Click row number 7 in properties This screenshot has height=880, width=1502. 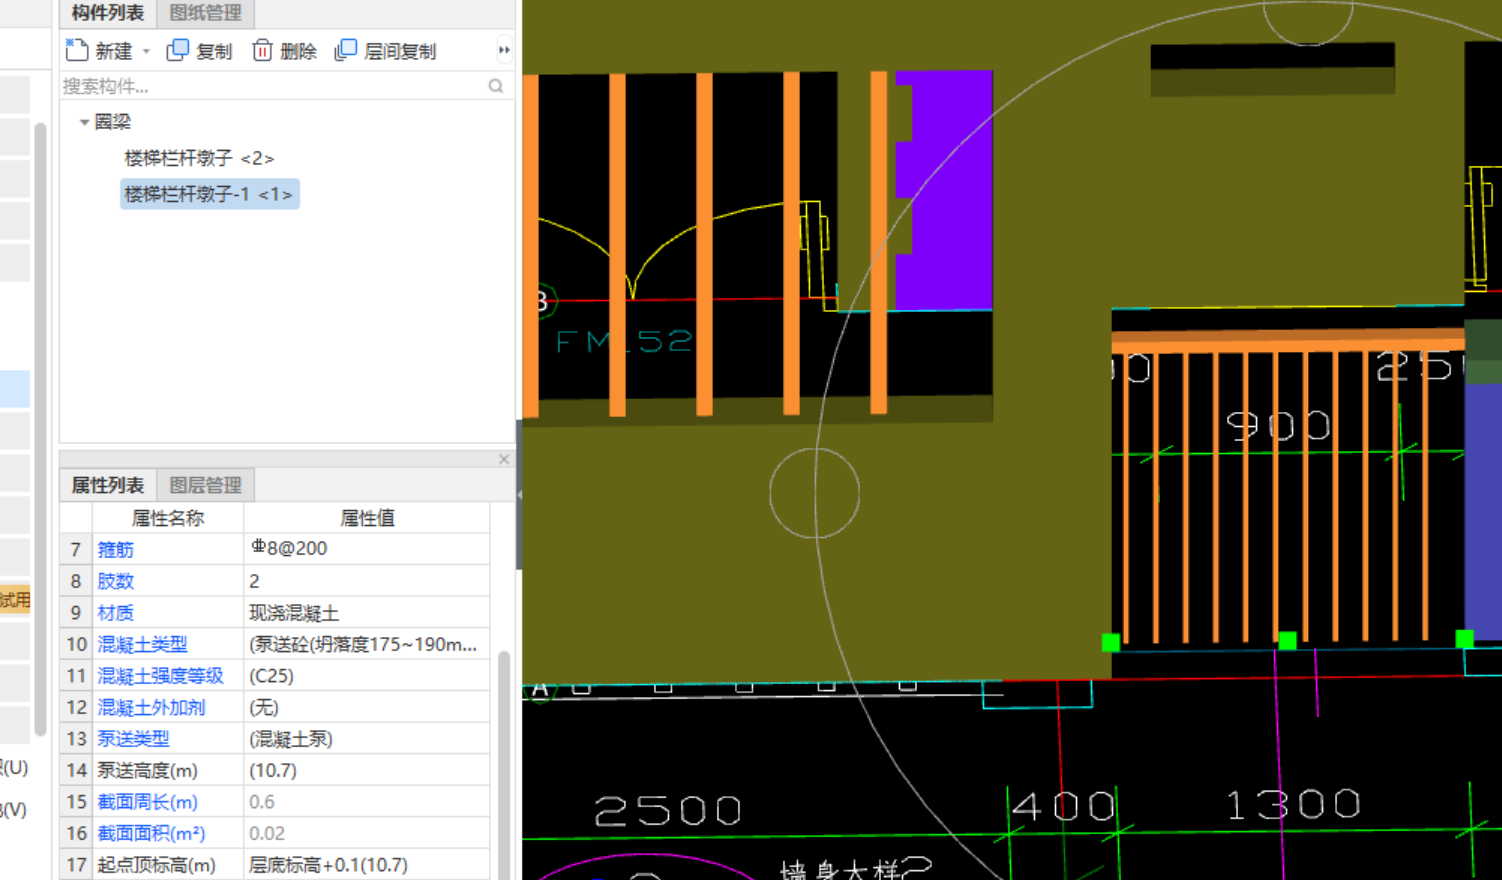(x=76, y=549)
